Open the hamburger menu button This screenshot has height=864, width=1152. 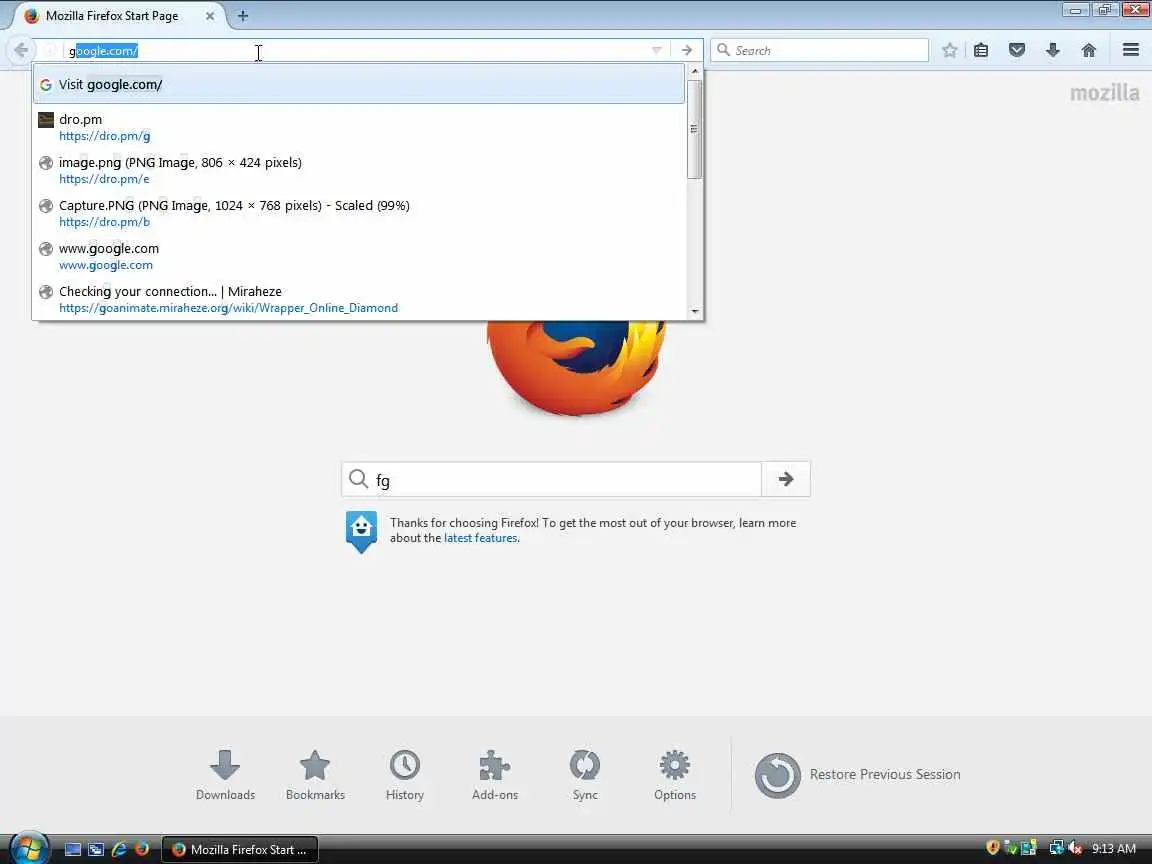point(1131,50)
